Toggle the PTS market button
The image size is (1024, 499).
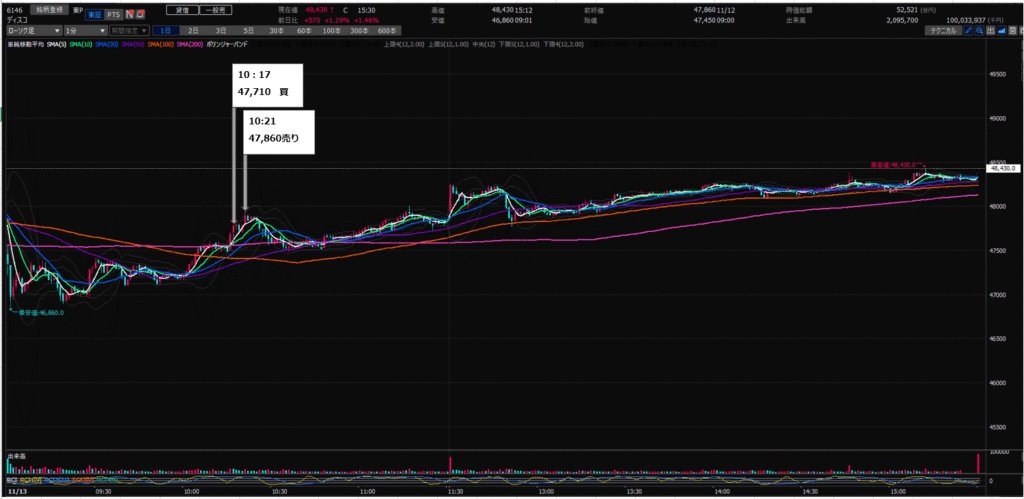[113, 14]
